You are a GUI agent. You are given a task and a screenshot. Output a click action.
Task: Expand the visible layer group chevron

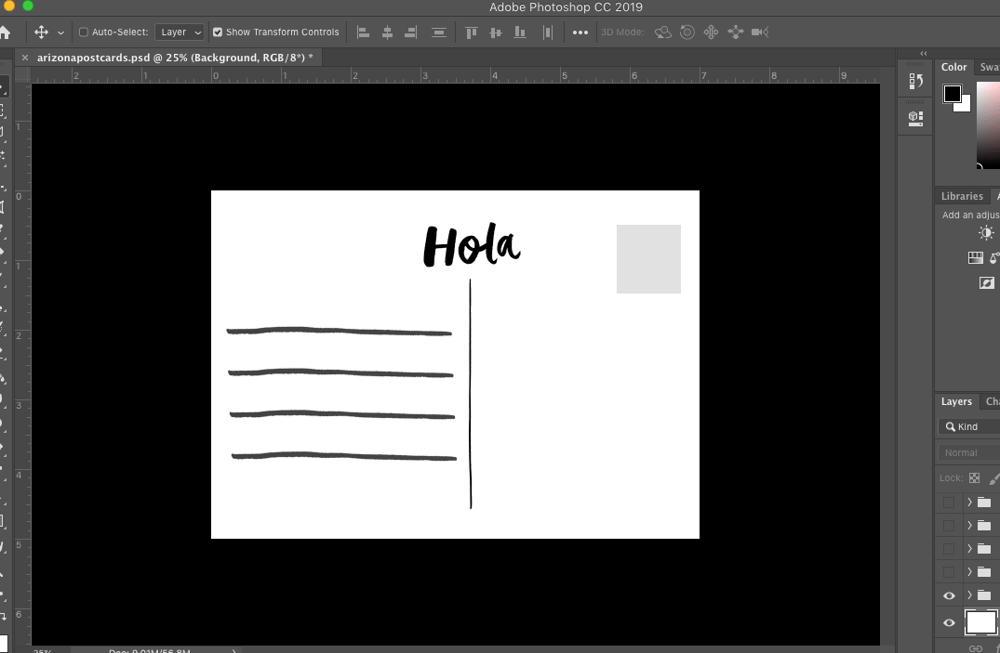pyautogui.click(x=969, y=595)
